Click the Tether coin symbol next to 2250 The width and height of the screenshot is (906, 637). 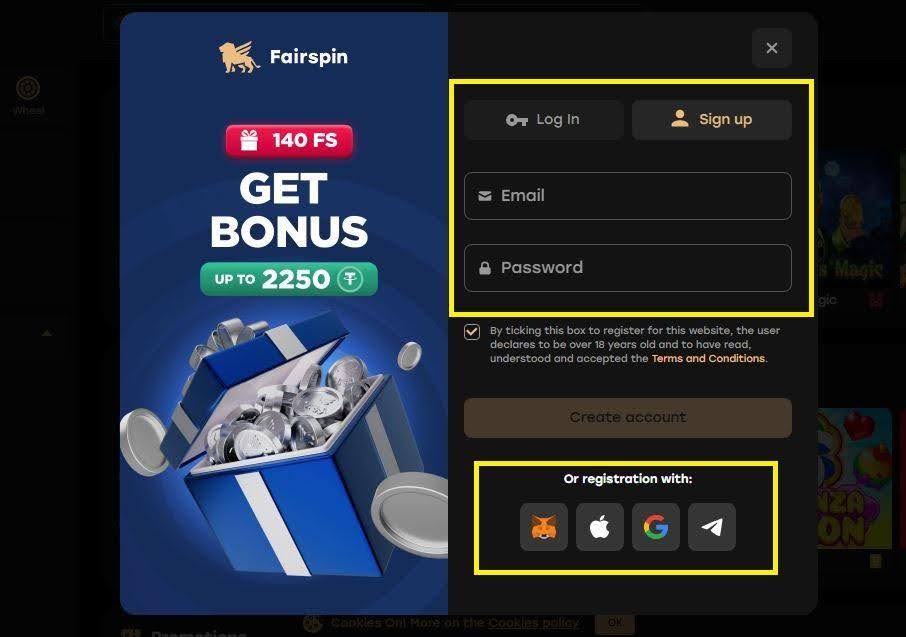pos(350,279)
